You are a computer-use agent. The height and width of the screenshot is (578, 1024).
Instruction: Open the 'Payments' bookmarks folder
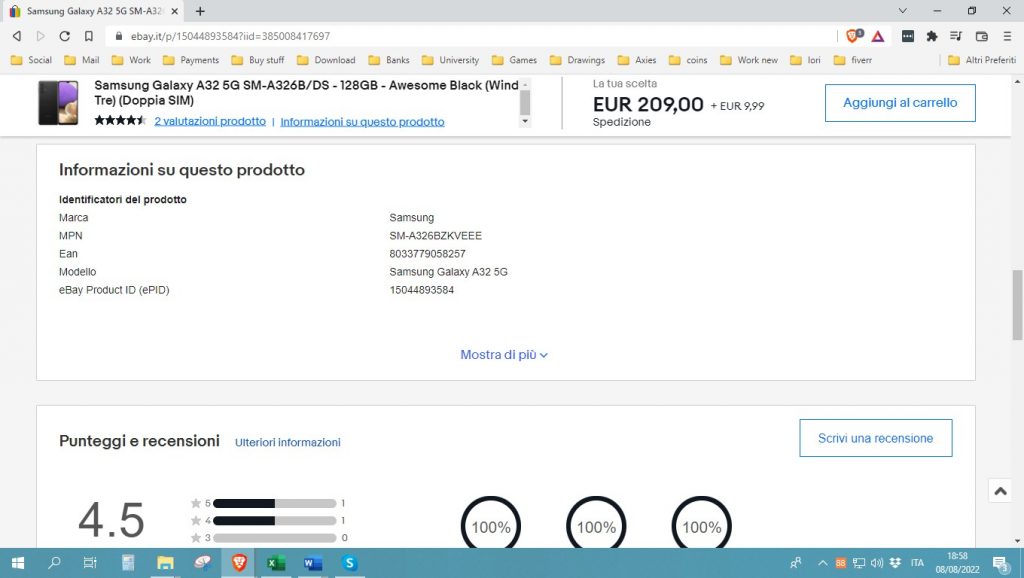(x=191, y=60)
